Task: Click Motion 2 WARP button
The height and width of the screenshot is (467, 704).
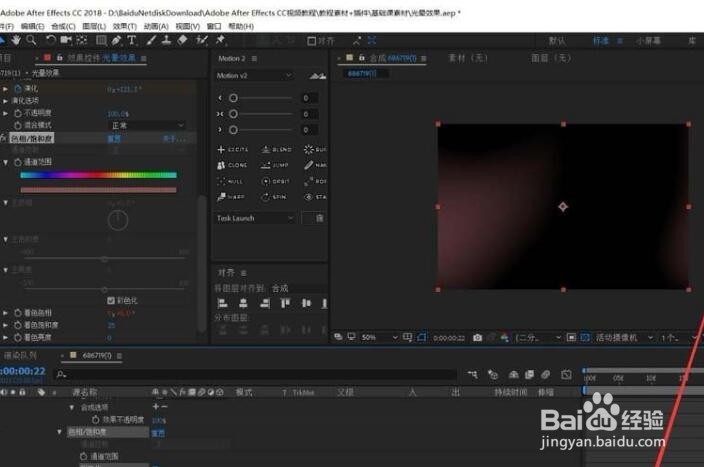Action: pos(231,197)
